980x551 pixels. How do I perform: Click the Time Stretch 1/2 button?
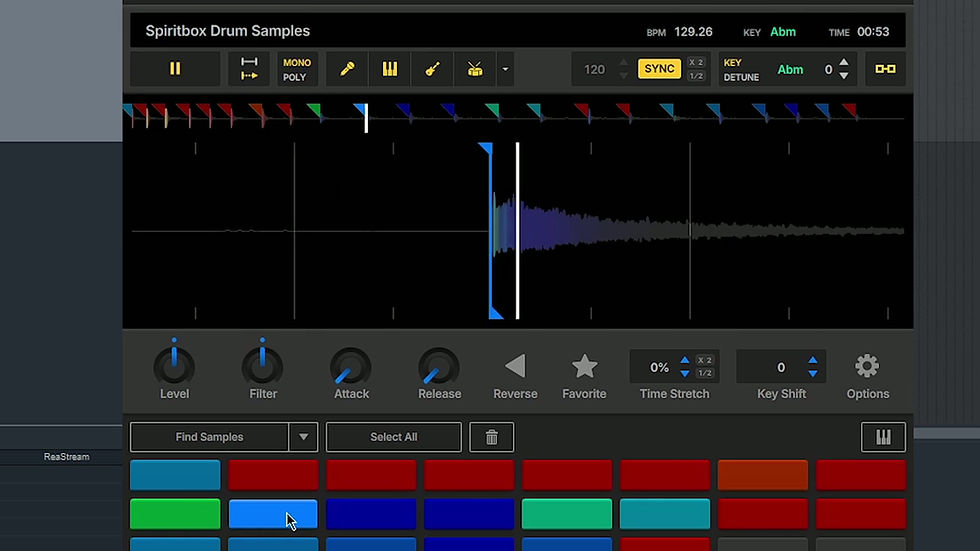(704, 374)
